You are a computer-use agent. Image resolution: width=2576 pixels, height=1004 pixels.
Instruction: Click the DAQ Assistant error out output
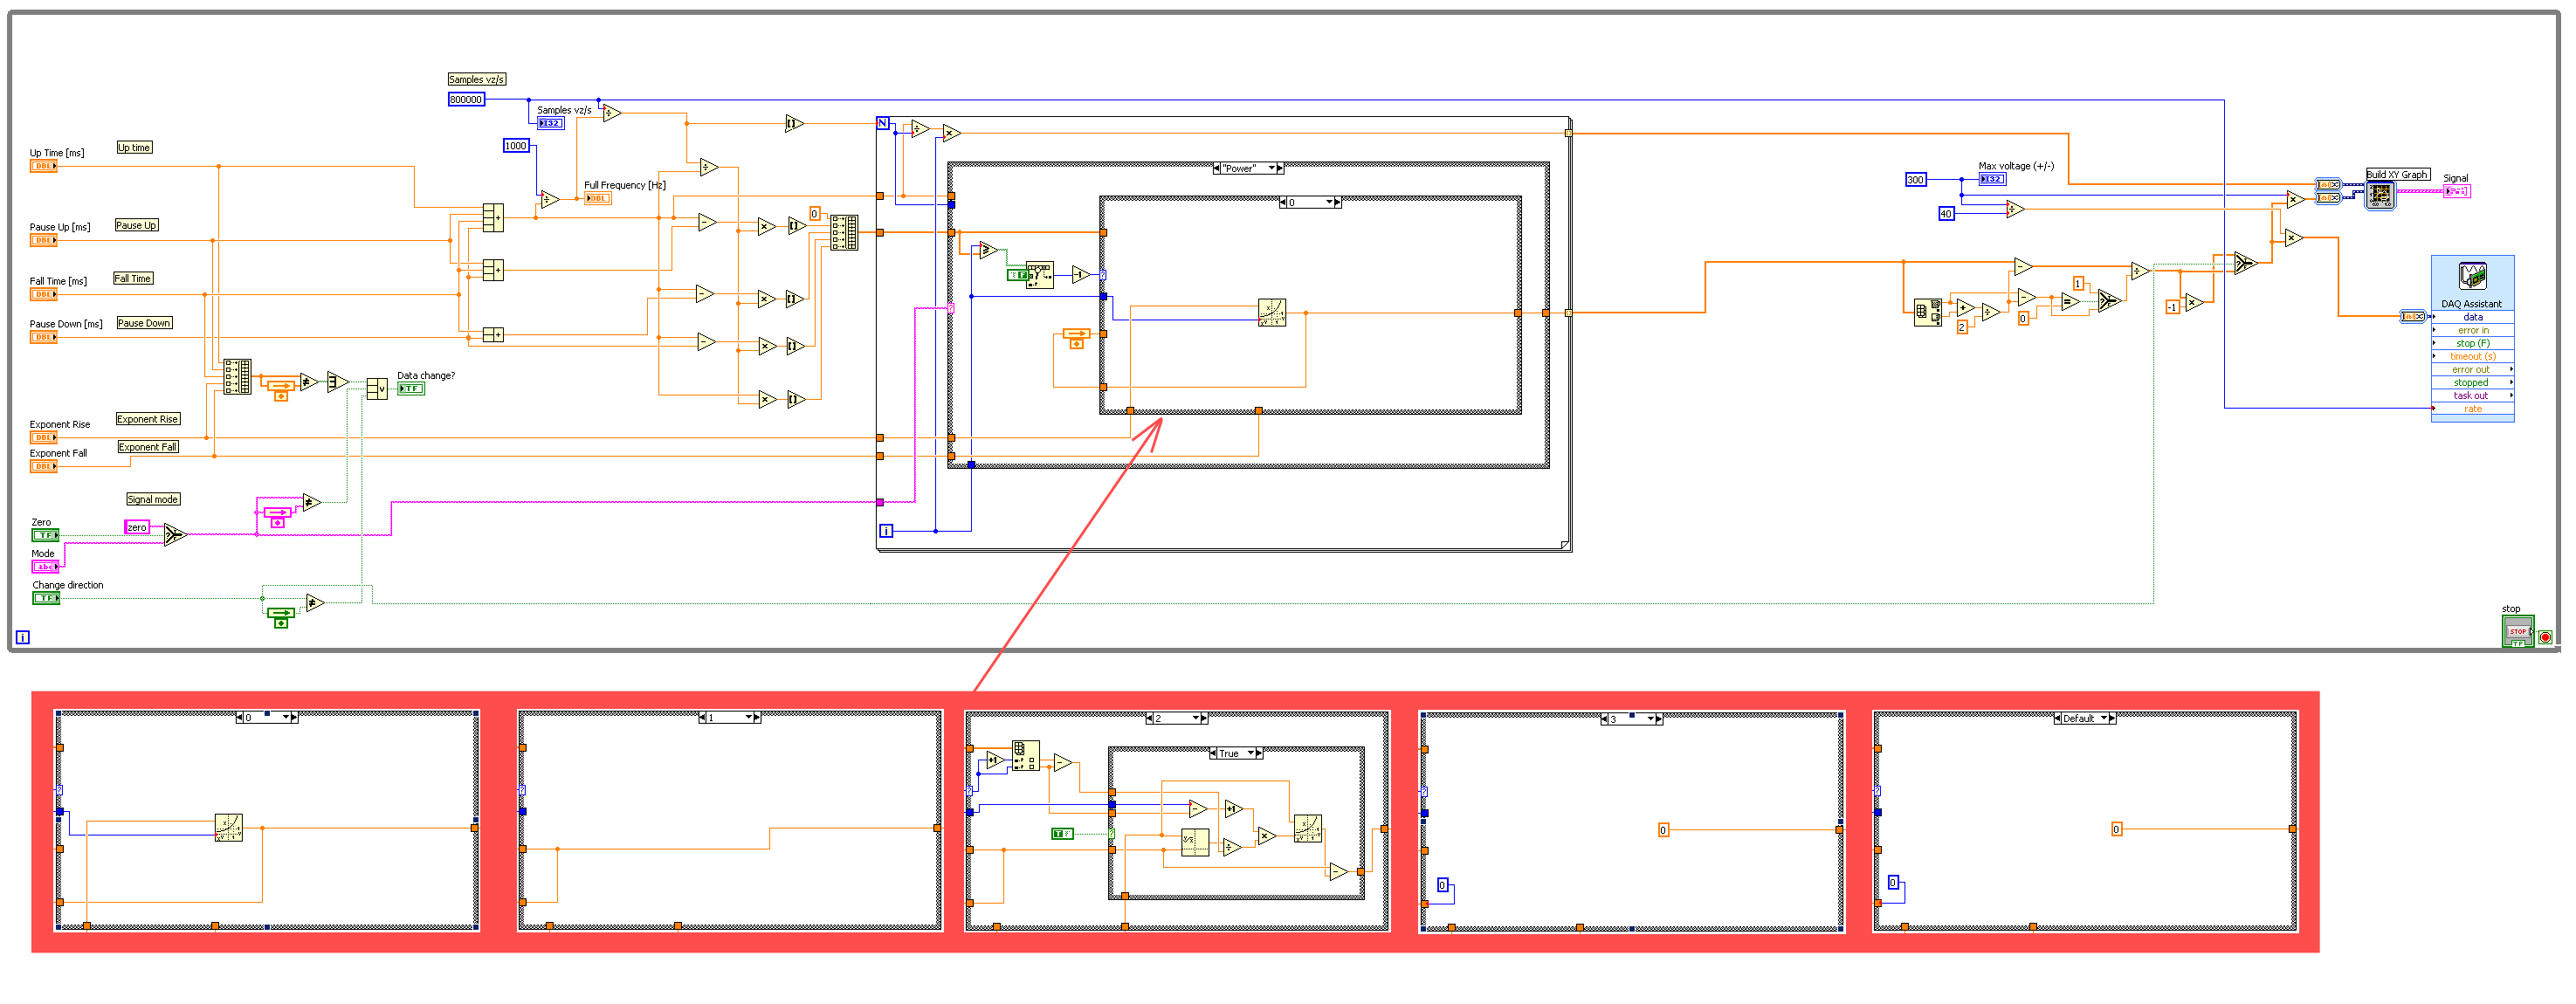pyautogui.click(x=2472, y=369)
